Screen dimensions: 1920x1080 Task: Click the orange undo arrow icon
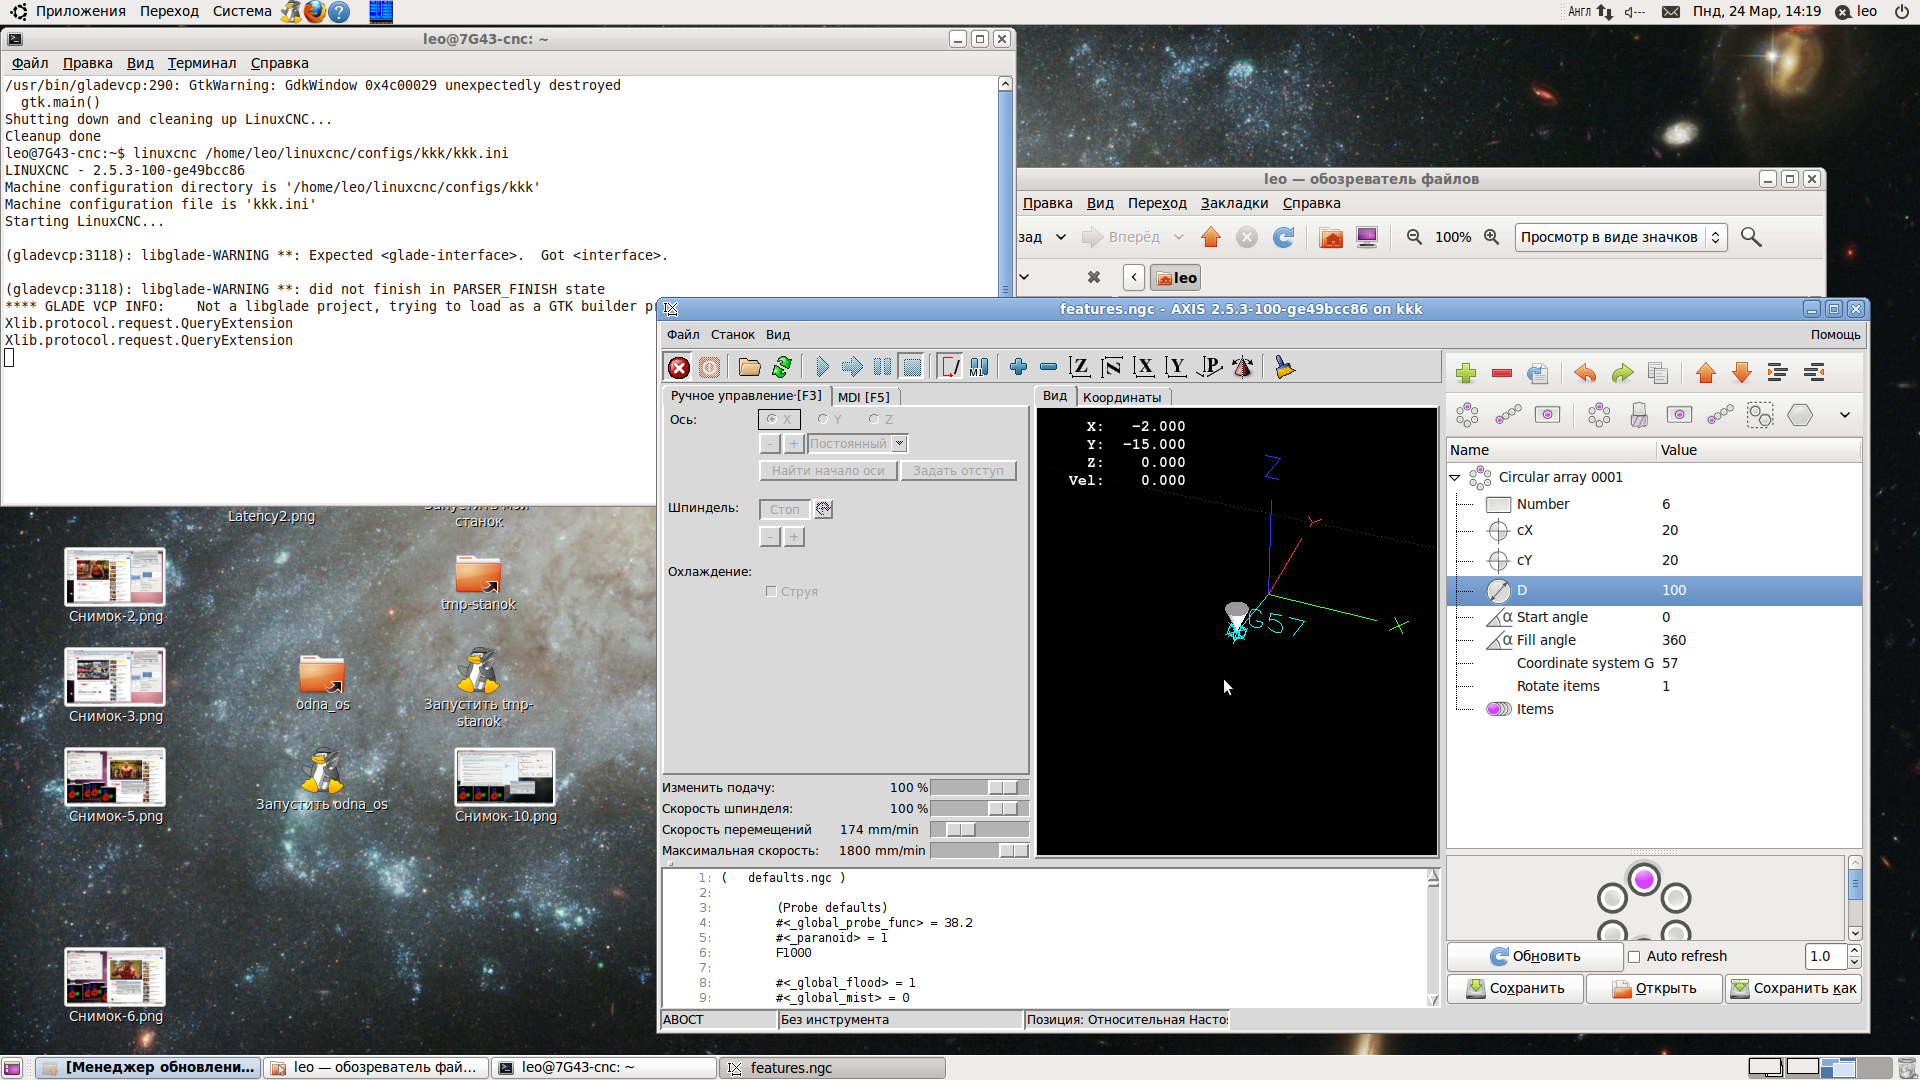(x=1585, y=374)
